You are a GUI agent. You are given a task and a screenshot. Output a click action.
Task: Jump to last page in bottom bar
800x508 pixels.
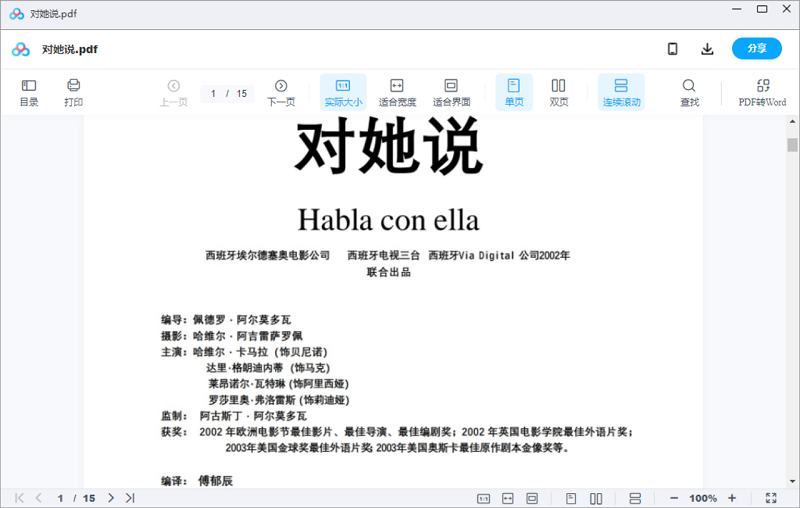point(130,498)
